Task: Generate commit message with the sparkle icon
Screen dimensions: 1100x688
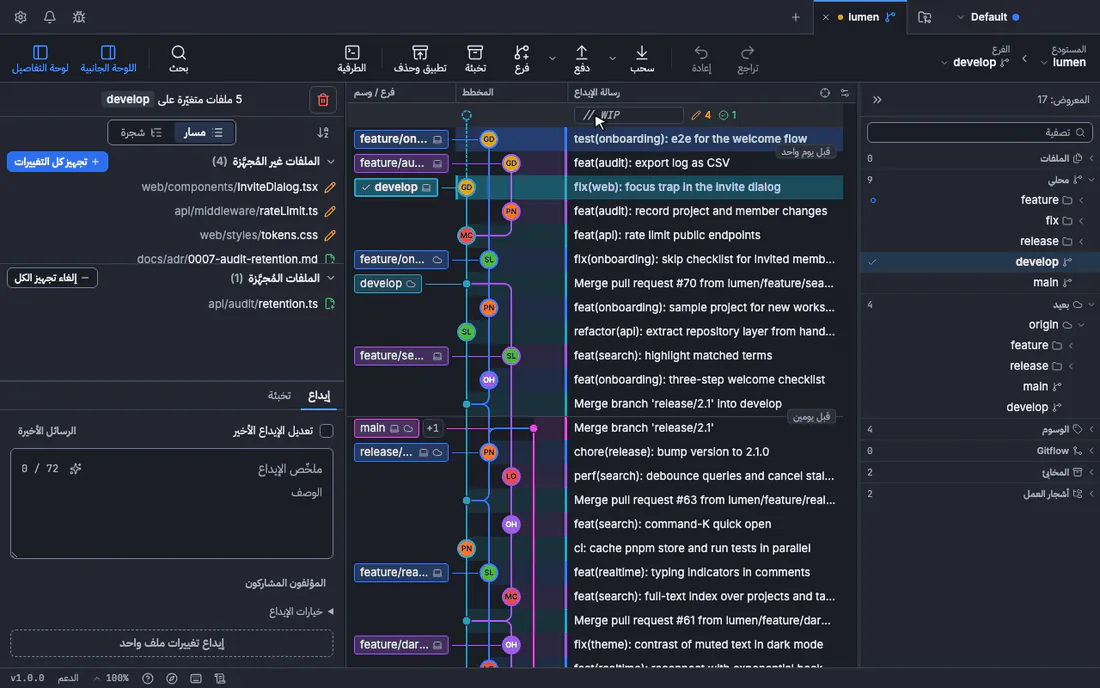Action: tap(76, 468)
